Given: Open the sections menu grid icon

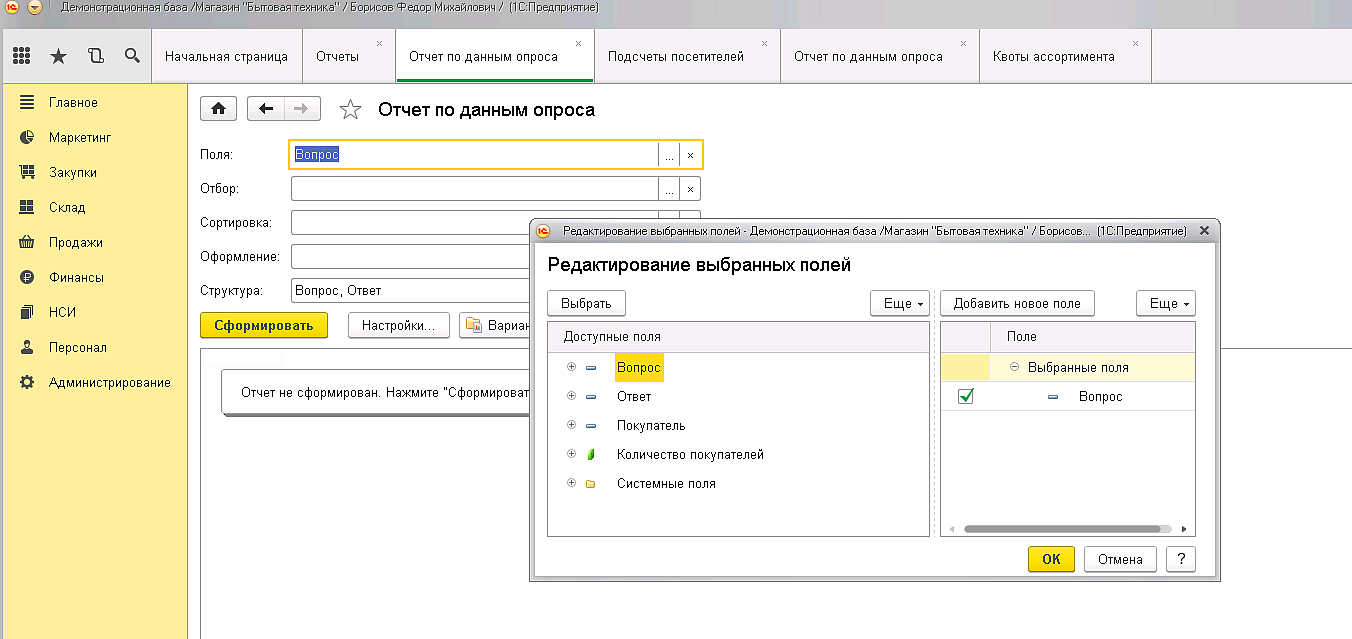Looking at the screenshot, I should point(21,56).
